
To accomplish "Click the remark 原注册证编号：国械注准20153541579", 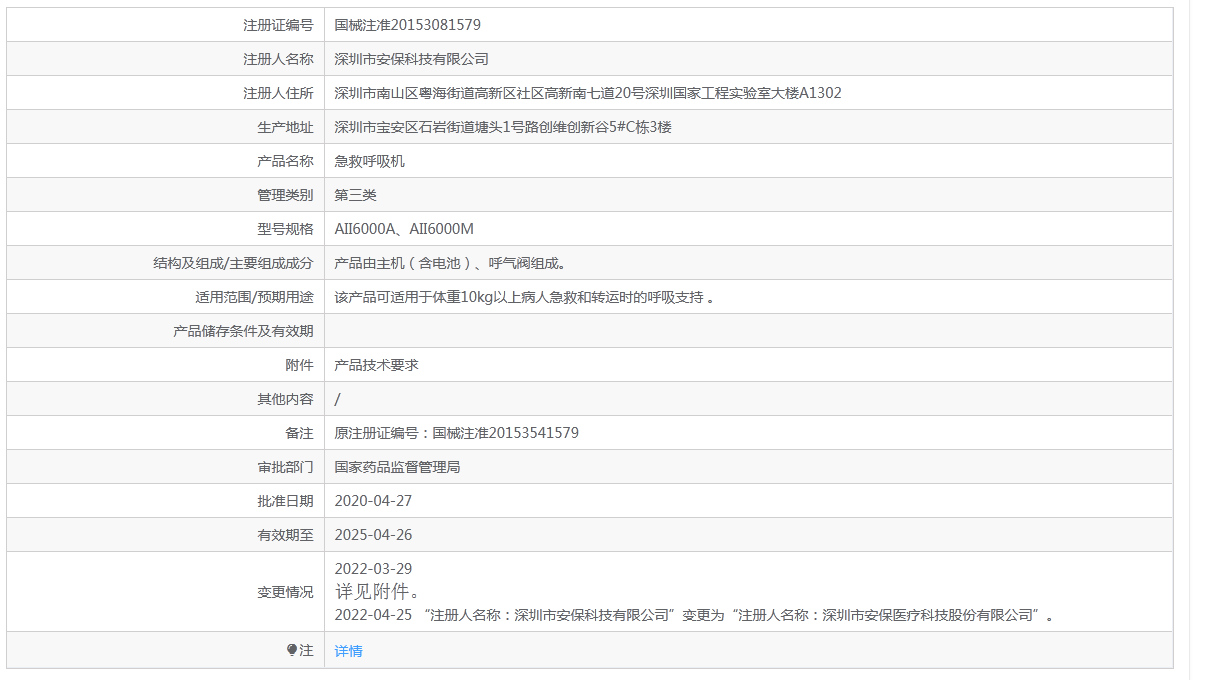I will (x=457, y=433).
